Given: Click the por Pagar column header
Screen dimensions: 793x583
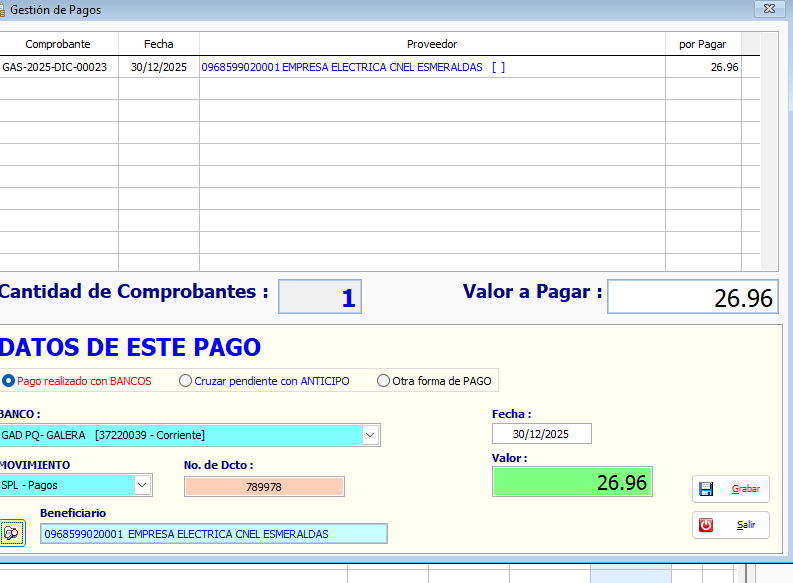Looking at the screenshot, I should point(702,44).
